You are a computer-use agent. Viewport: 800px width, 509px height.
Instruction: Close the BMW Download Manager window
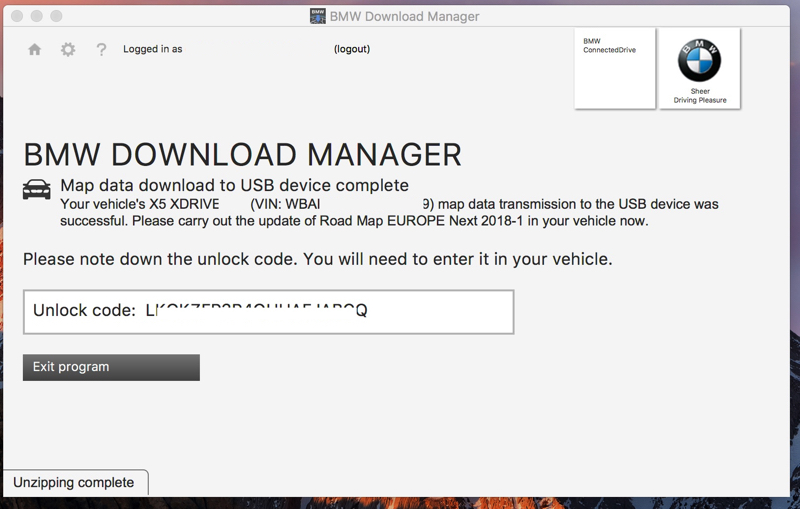tap(17, 16)
